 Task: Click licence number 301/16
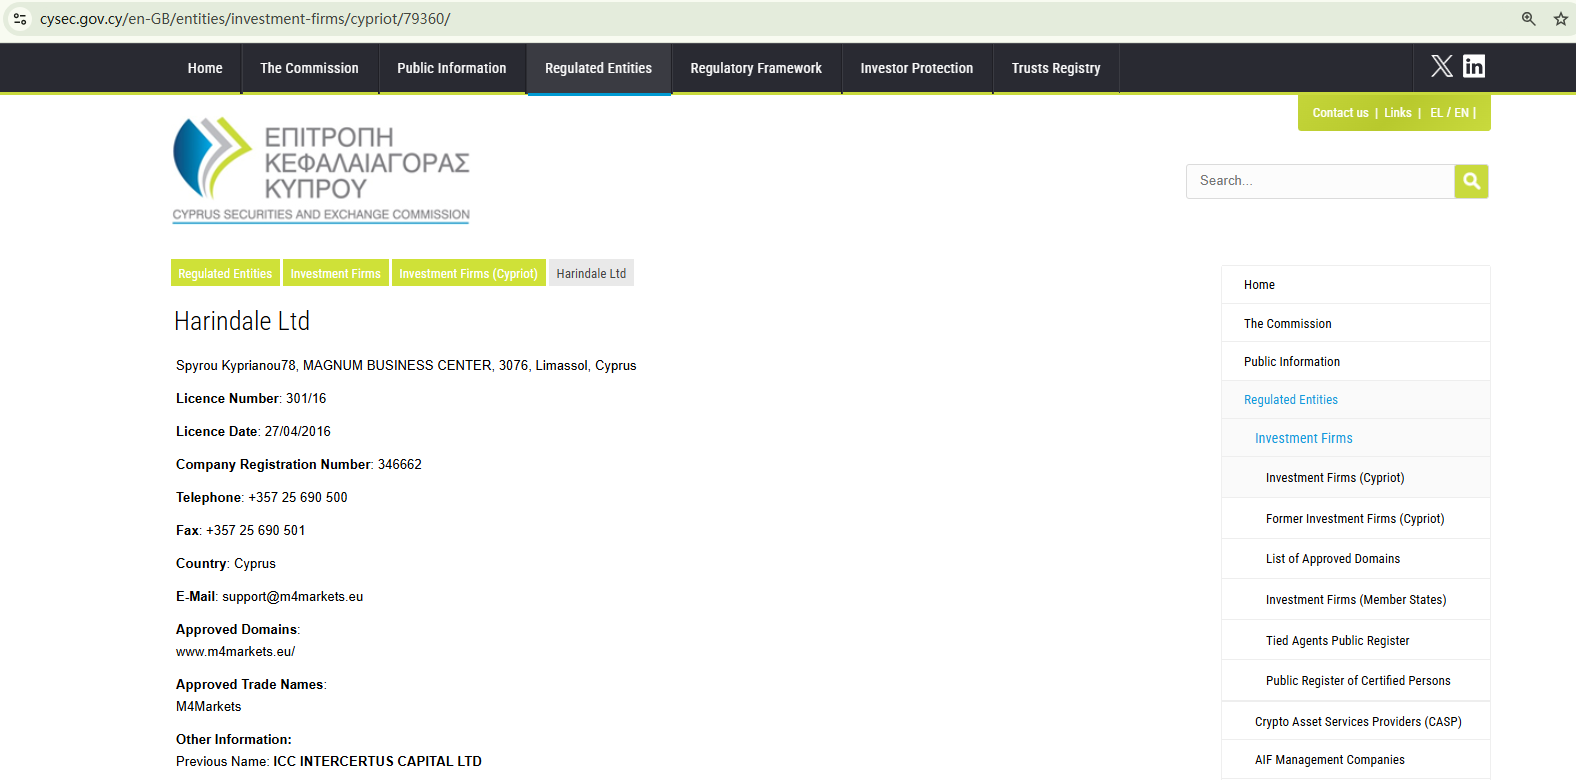pyautogui.click(x=306, y=398)
